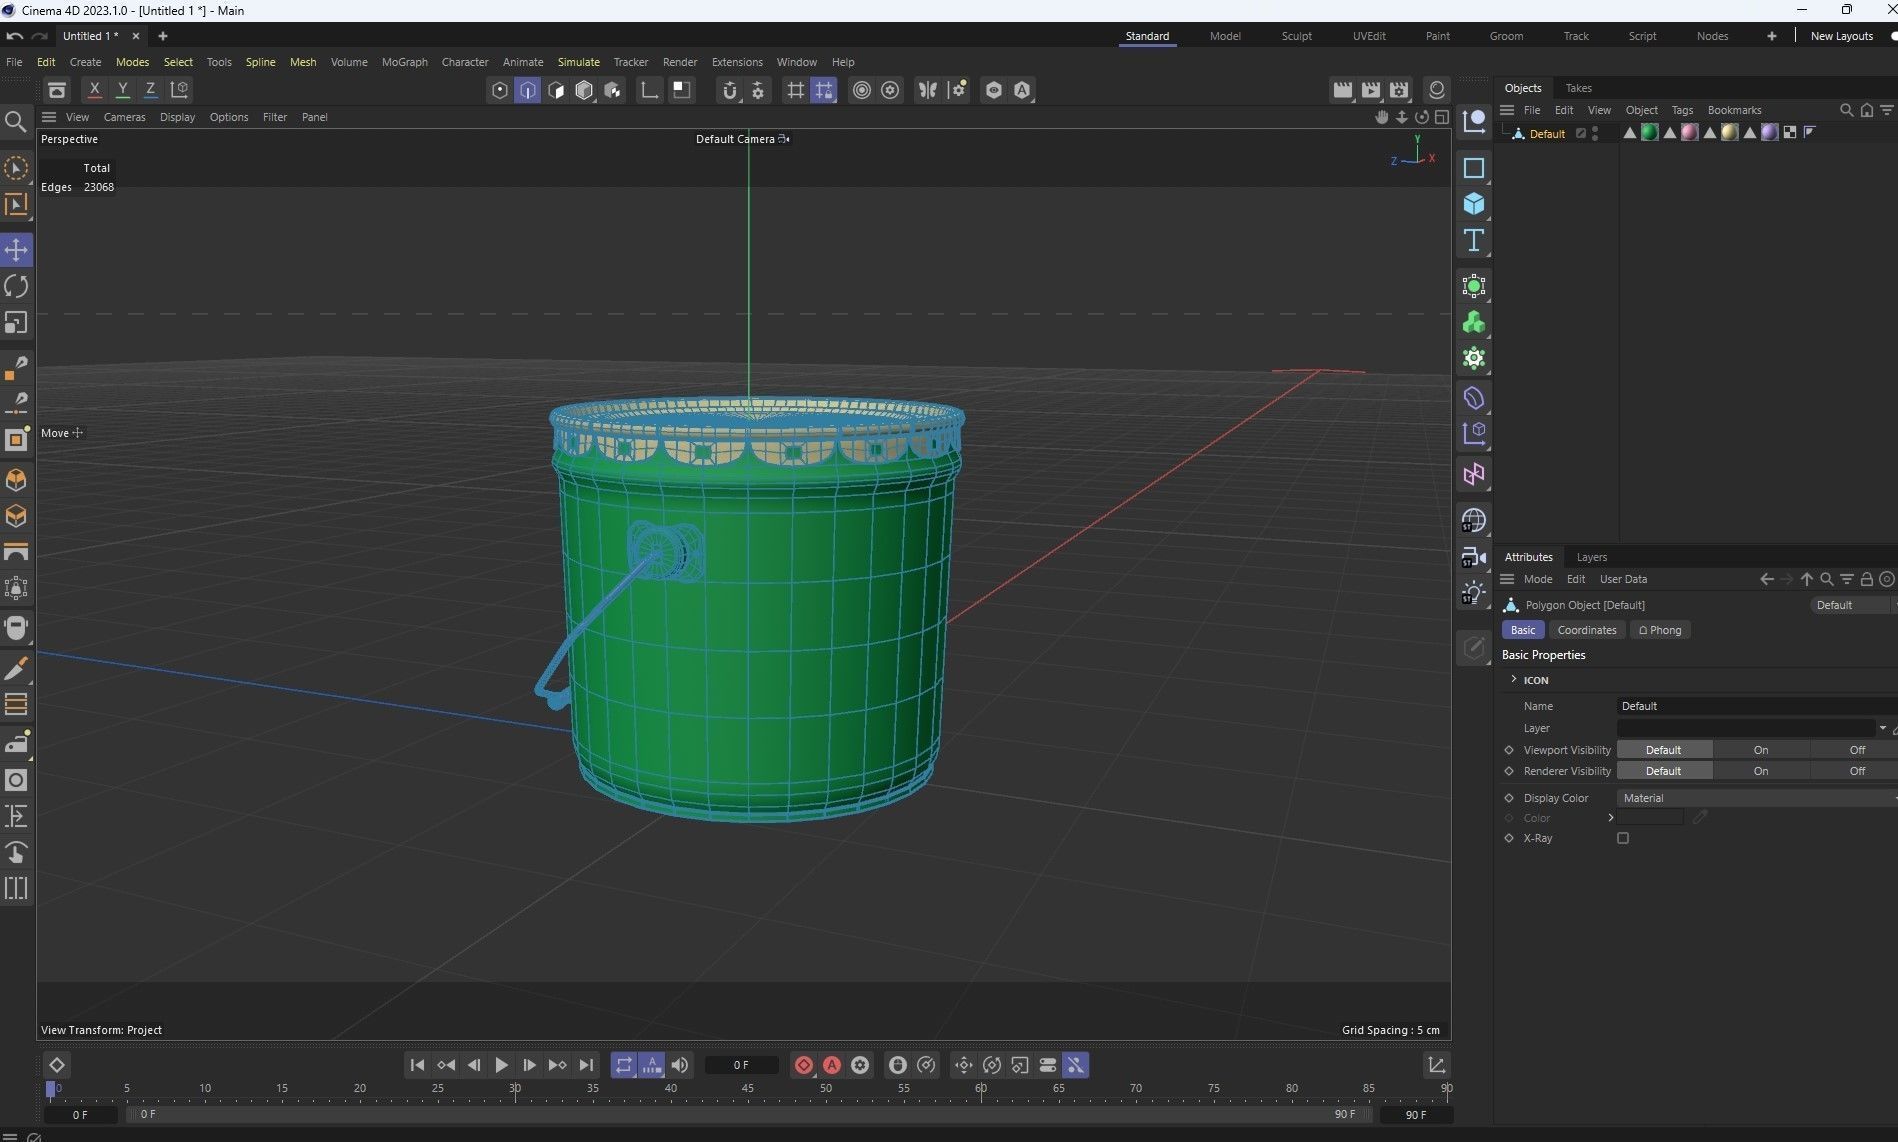Open Edit Render Settings icon

(x=1399, y=90)
